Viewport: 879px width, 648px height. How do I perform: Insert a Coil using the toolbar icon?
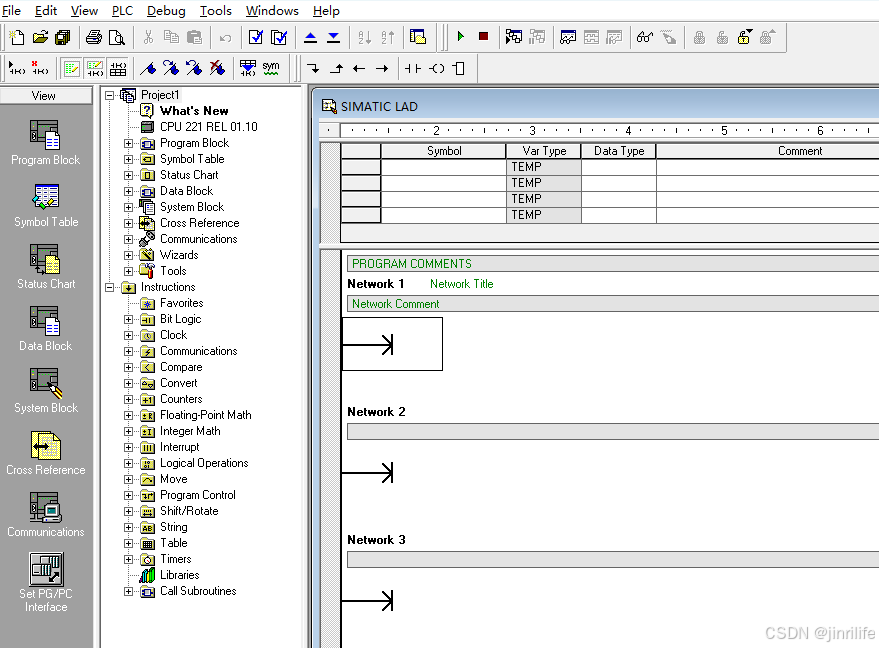point(437,68)
